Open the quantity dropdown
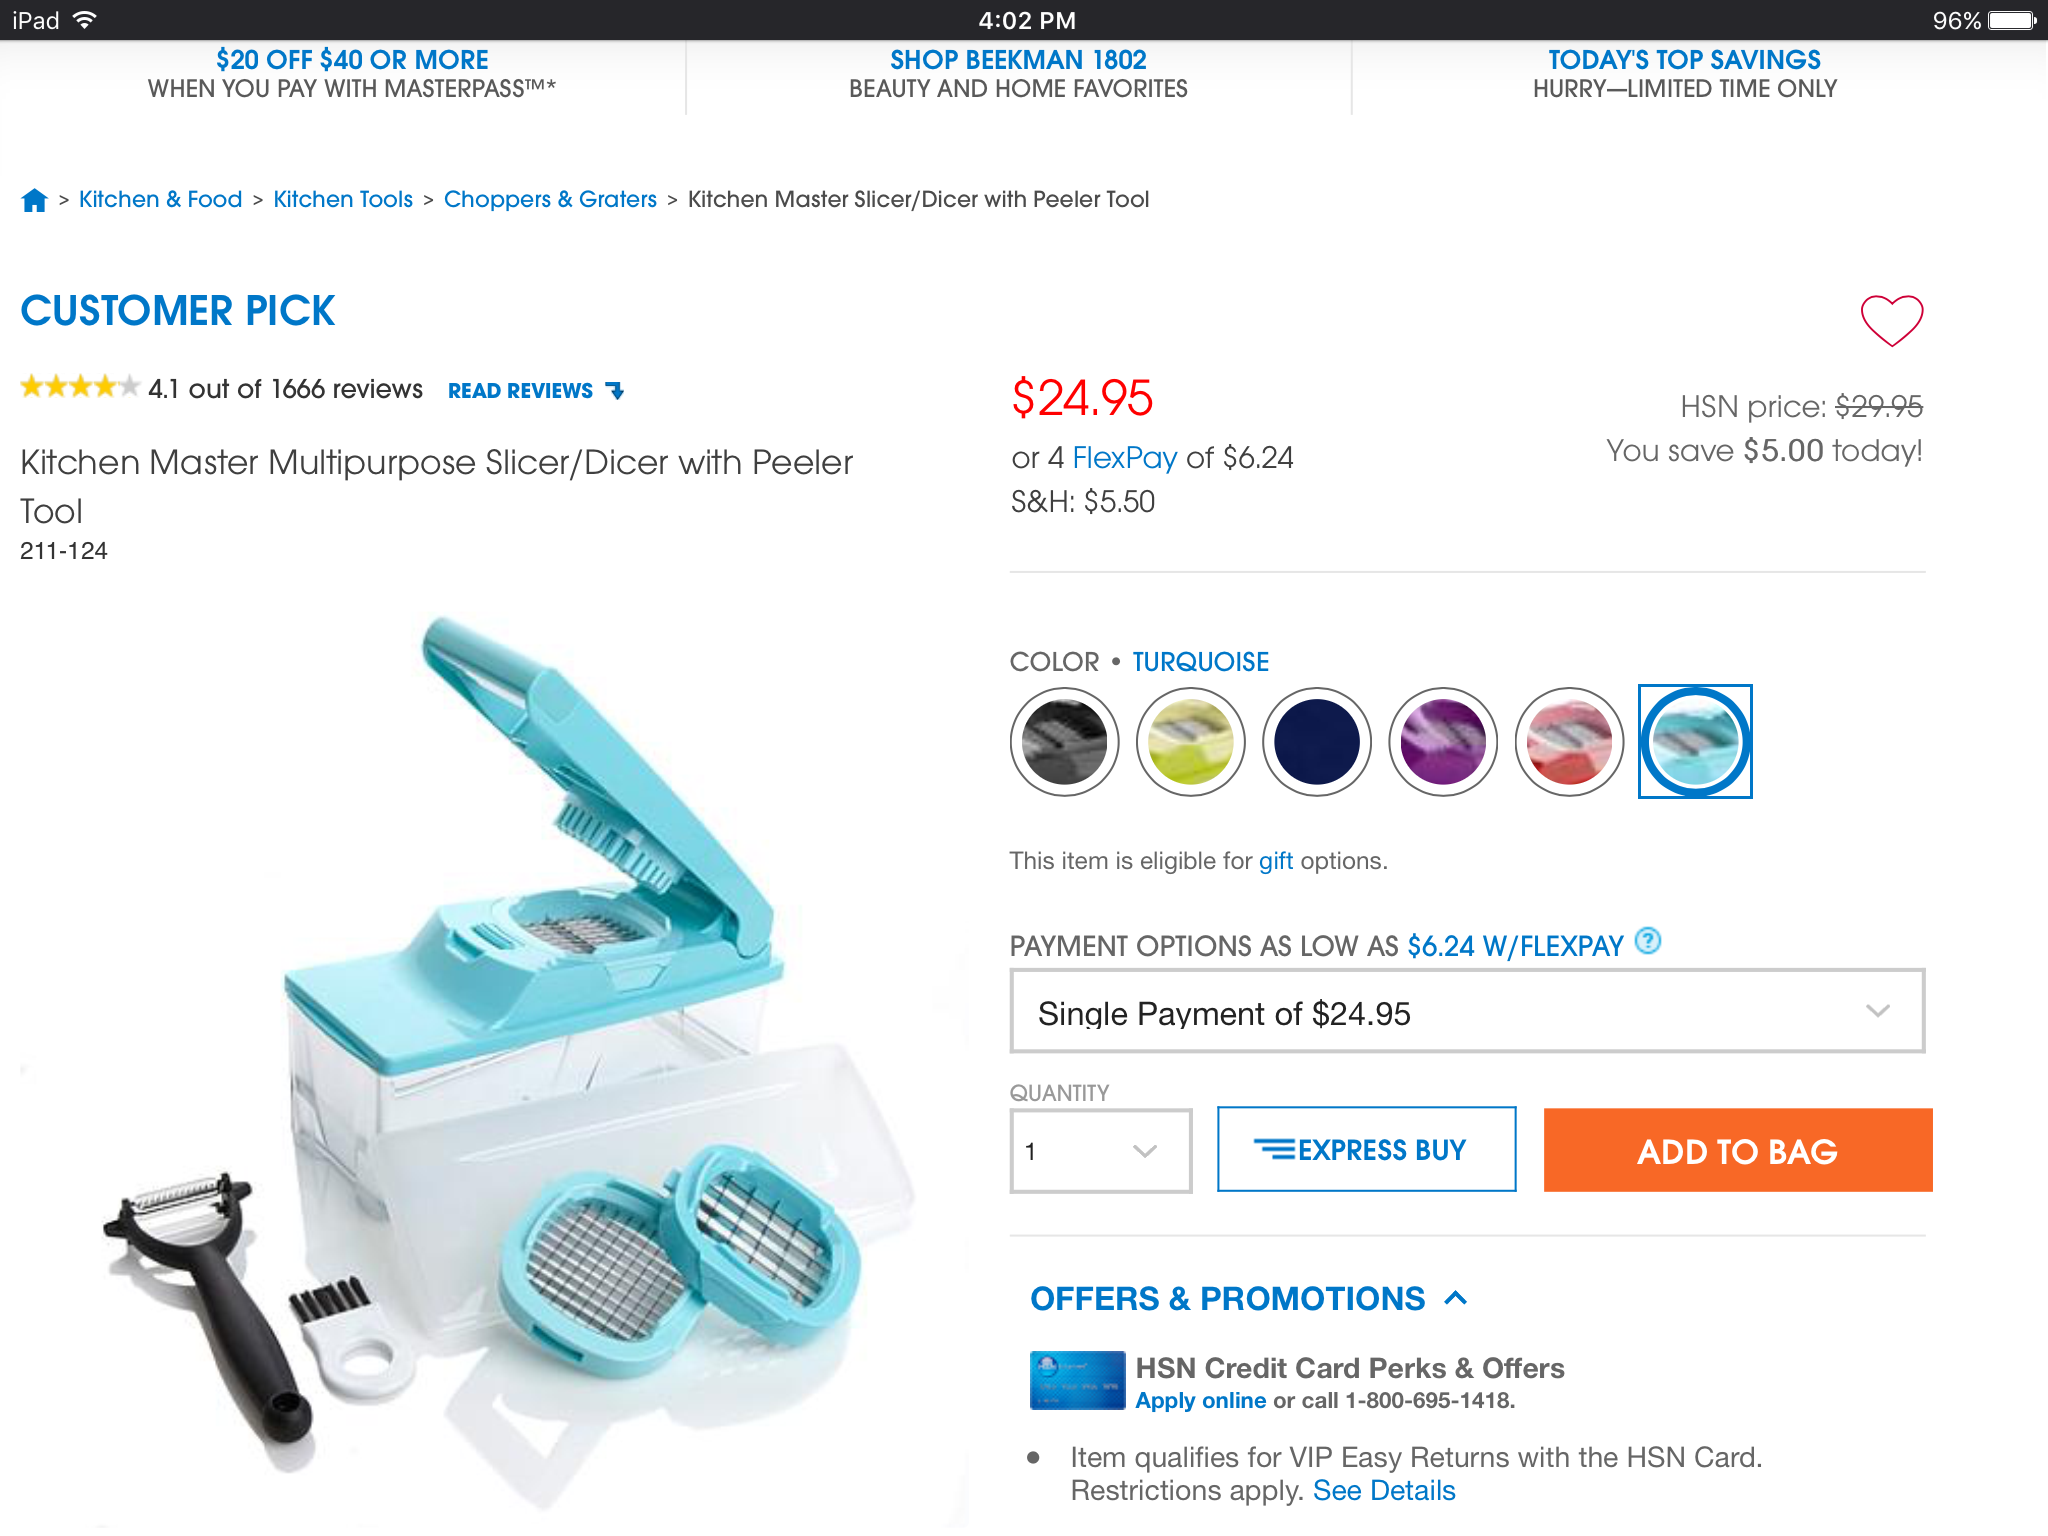Viewport: 2048px width, 1536px height. (x=1100, y=1151)
